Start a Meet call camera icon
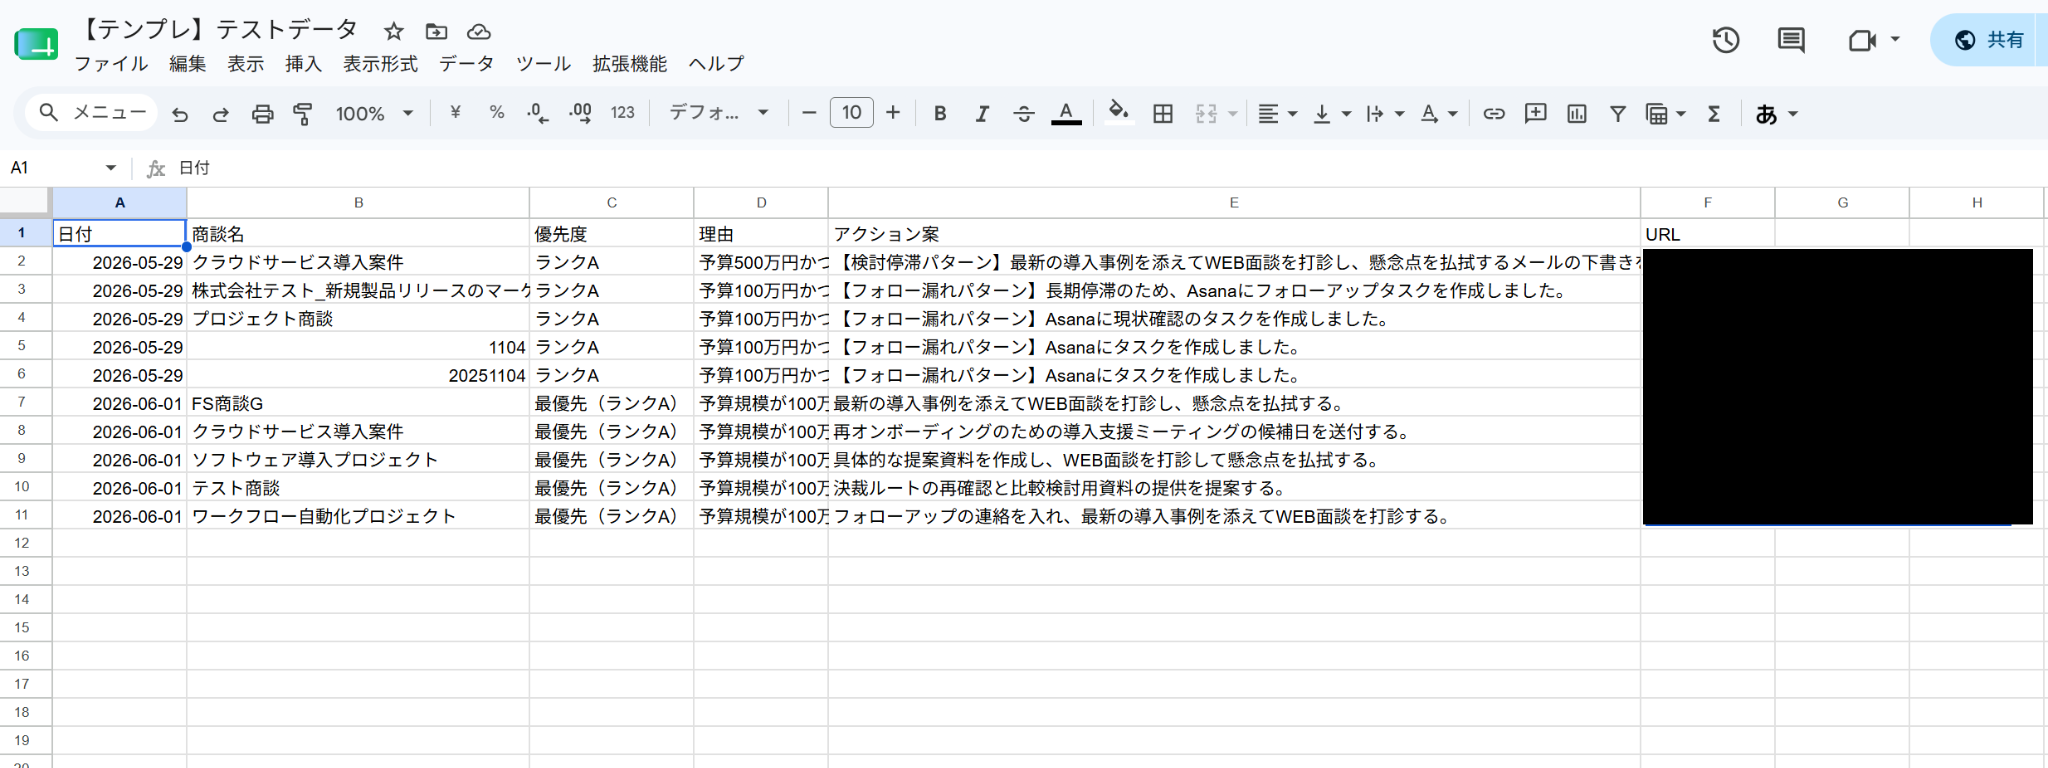The width and height of the screenshot is (2048, 768). [x=1861, y=40]
